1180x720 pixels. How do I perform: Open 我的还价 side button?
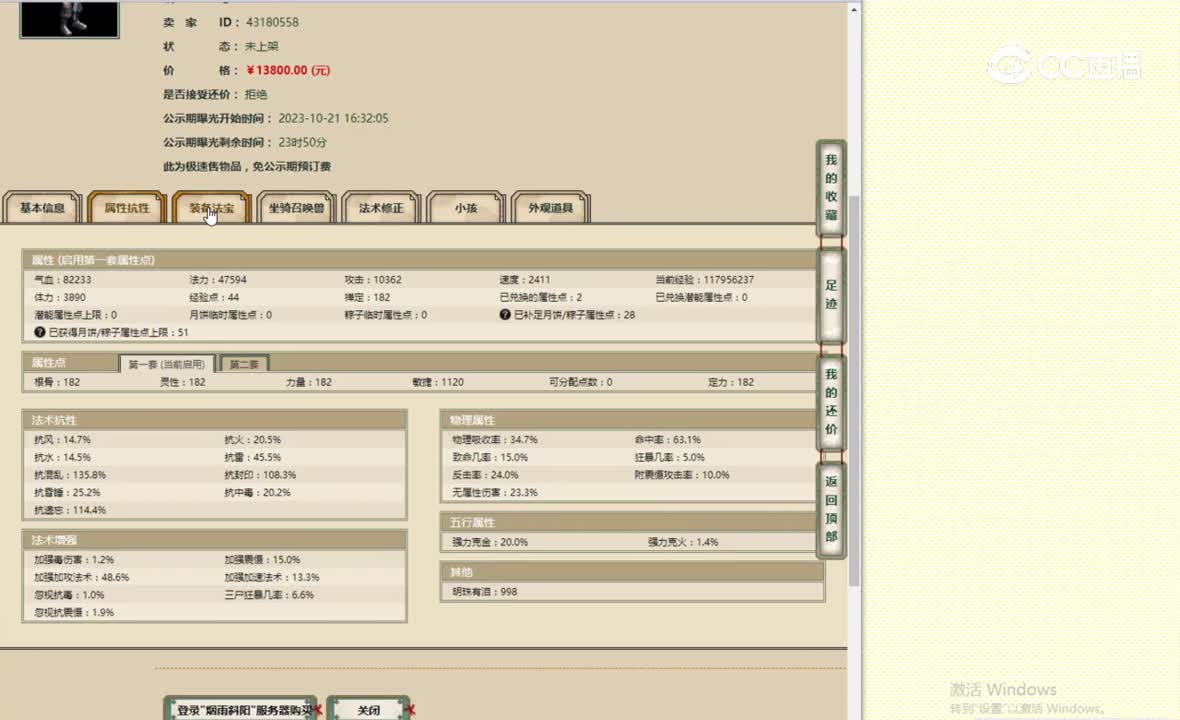[x=831, y=402]
